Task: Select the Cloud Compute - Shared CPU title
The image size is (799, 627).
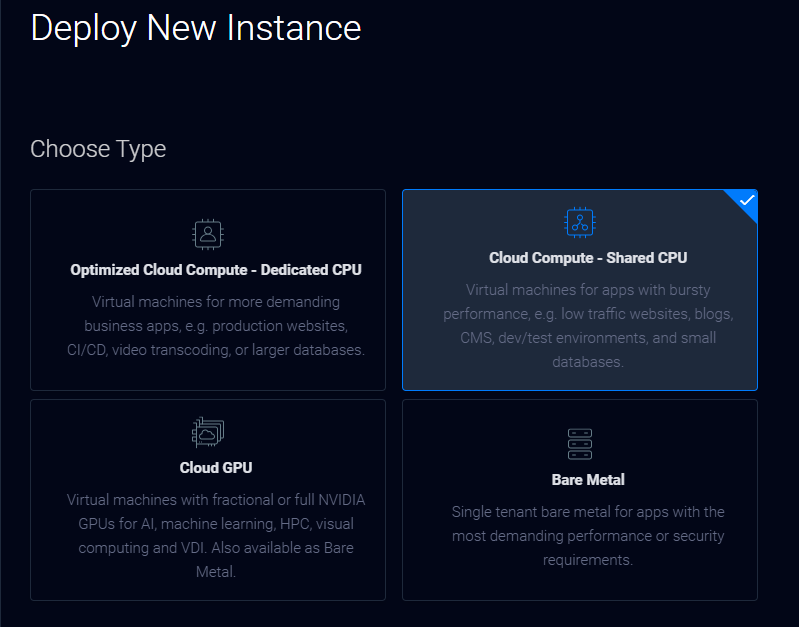Action: coord(588,258)
